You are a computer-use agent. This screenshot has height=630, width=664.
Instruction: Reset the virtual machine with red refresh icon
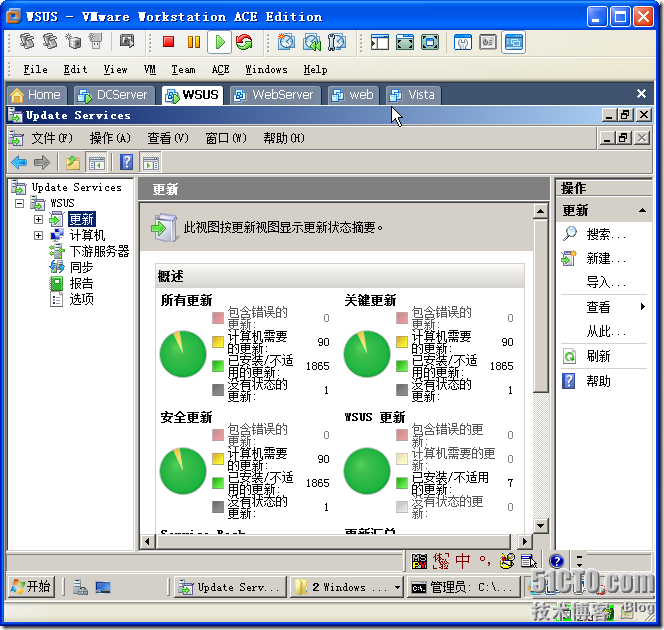tap(244, 42)
